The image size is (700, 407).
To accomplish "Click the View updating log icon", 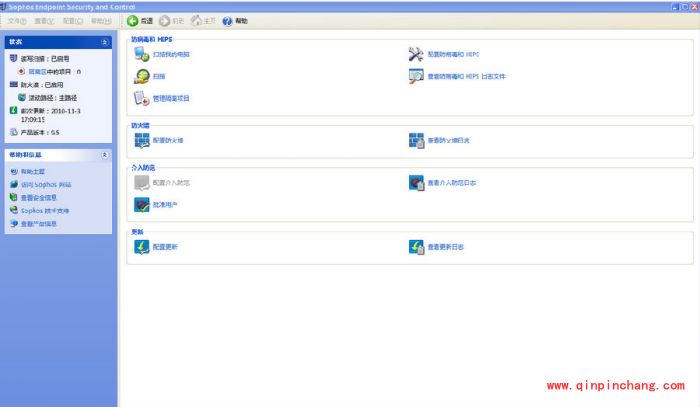I will coord(417,247).
